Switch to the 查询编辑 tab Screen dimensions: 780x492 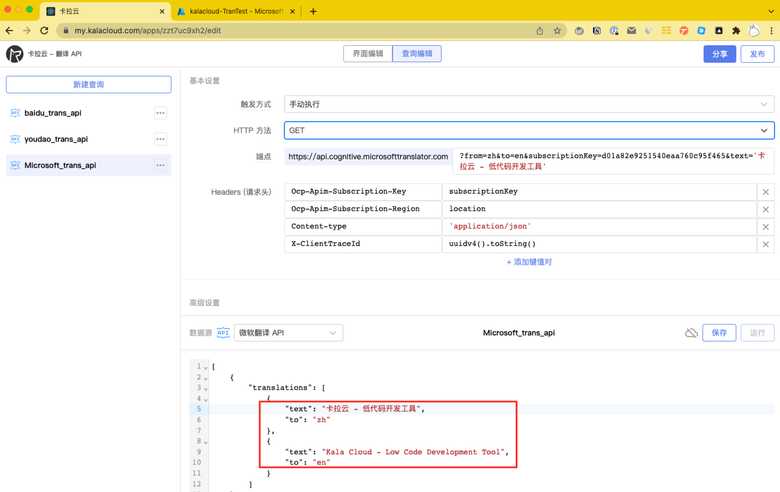(x=417, y=54)
